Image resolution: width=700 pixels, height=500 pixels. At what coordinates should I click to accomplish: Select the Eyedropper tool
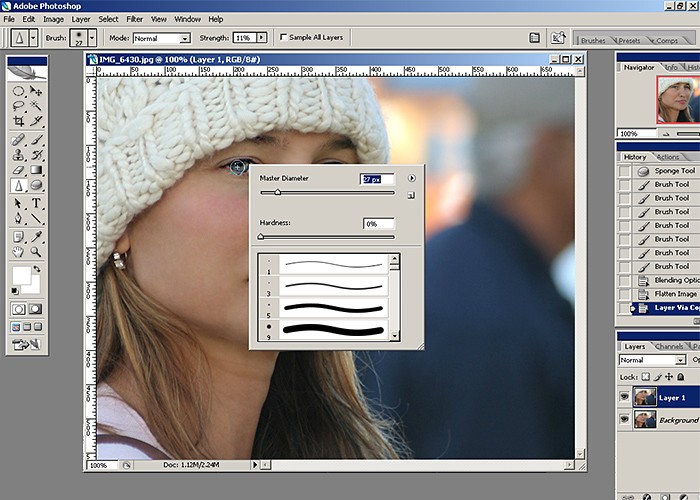point(36,237)
